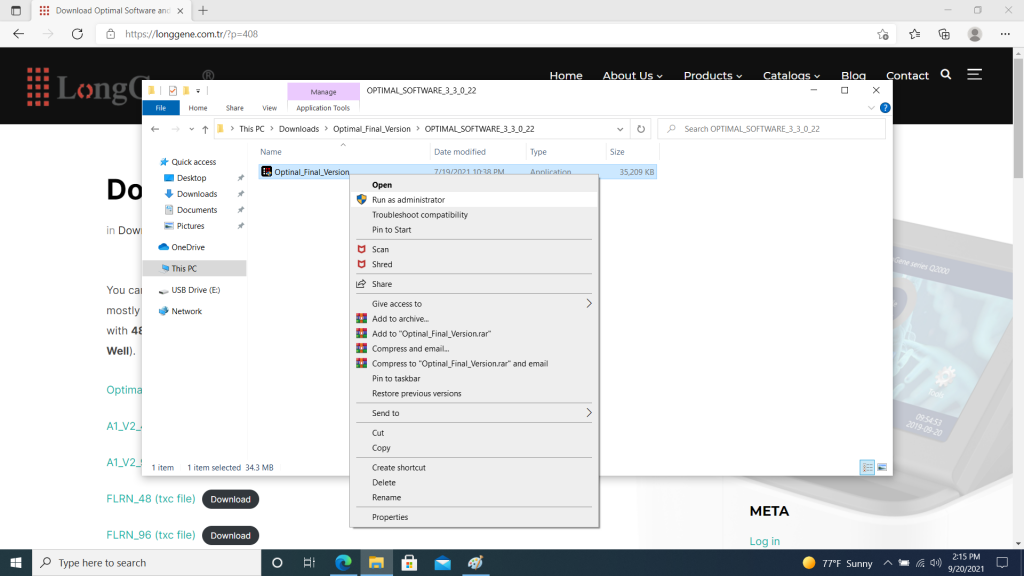
Task: Click the Optimal_Final_Version application file icon
Action: (x=267, y=172)
